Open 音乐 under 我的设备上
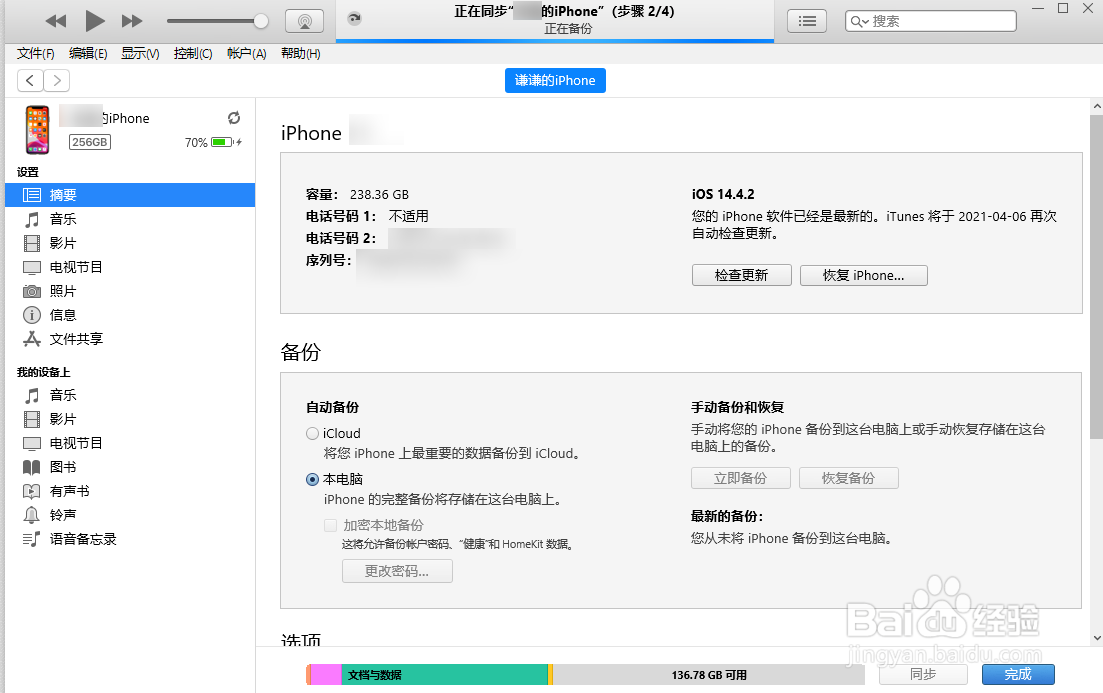This screenshot has width=1103, height=693. click(130, 395)
